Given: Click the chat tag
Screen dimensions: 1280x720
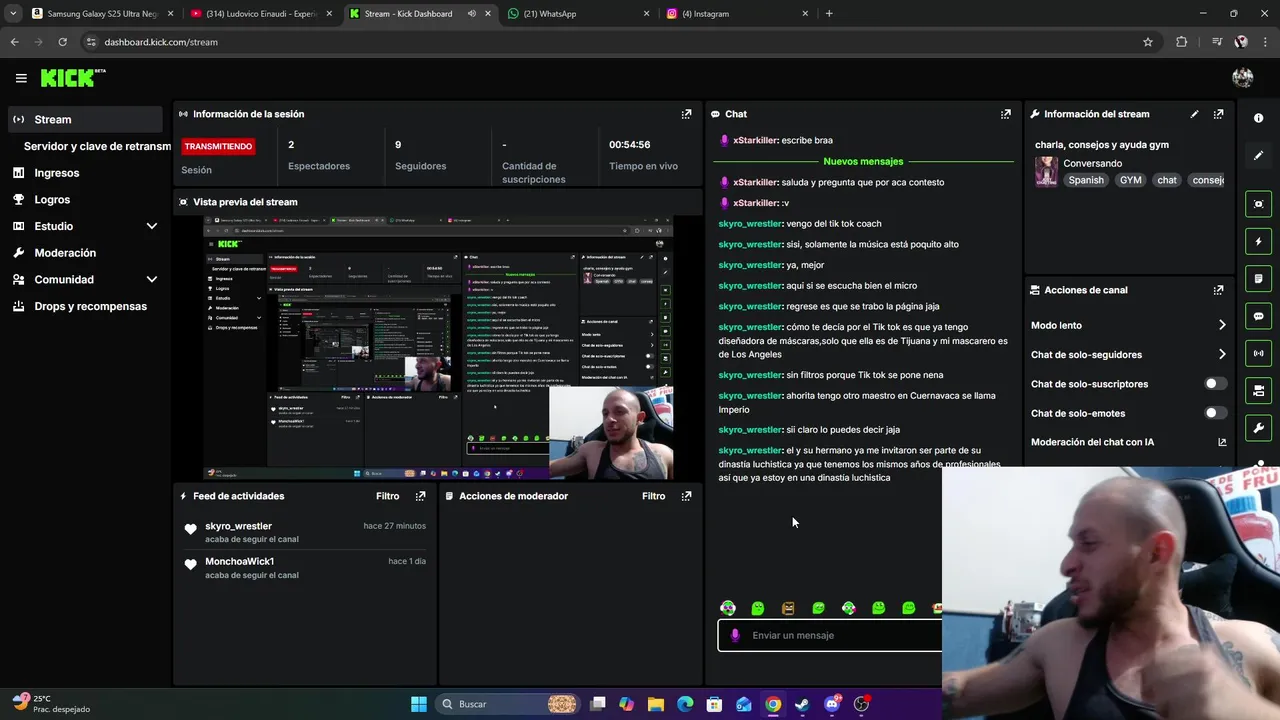Looking at the screenshot, I should [1167, 180].
